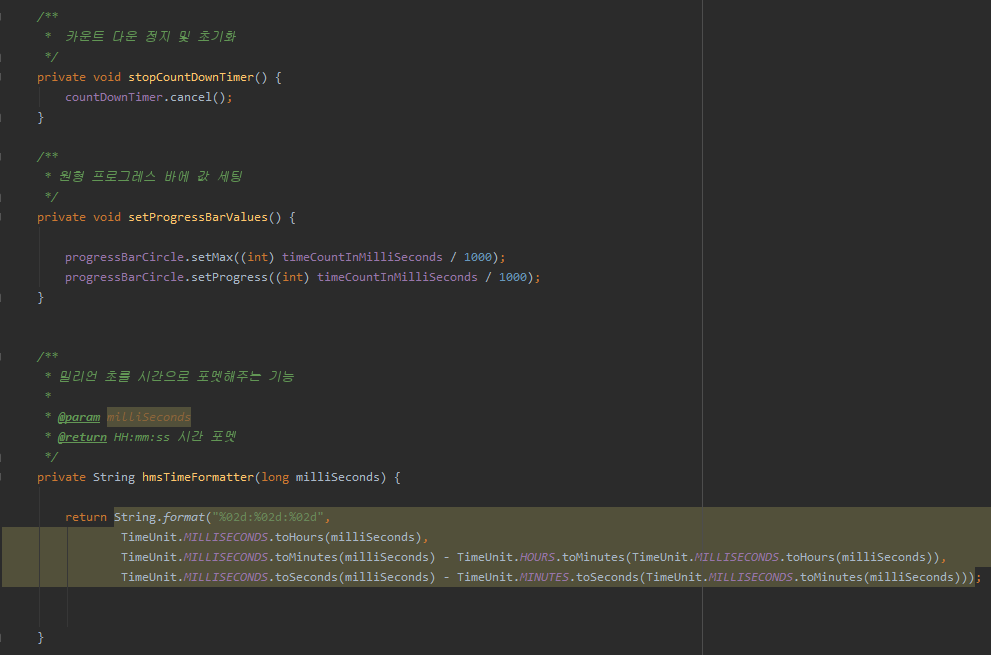Click the @return Javadoc tag
The height and width of the screenshot is (655, 991).
82,437
